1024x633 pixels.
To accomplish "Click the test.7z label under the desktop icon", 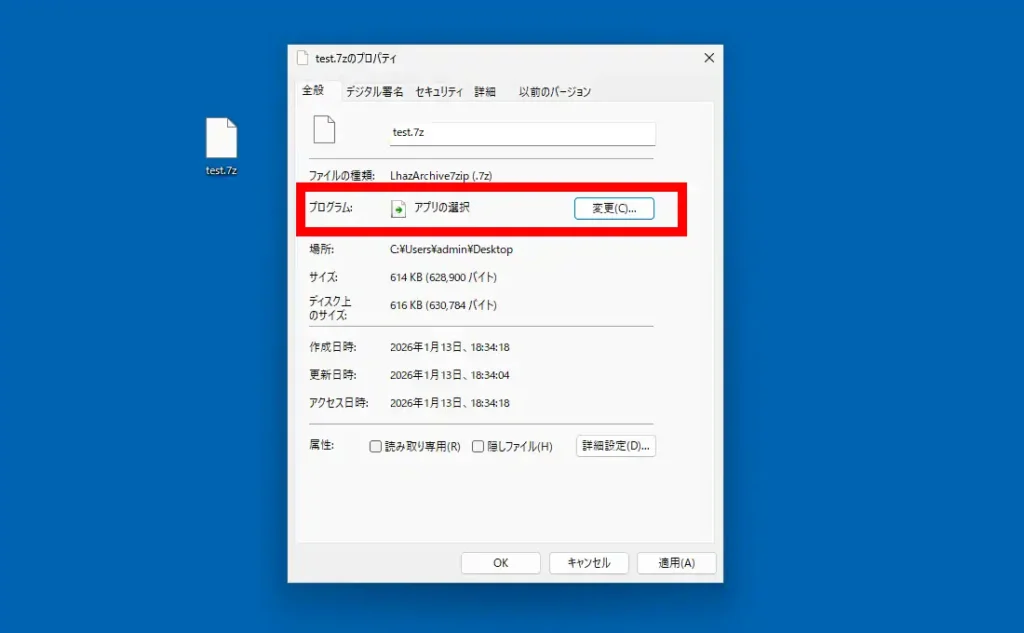I will tap(220, 170).
